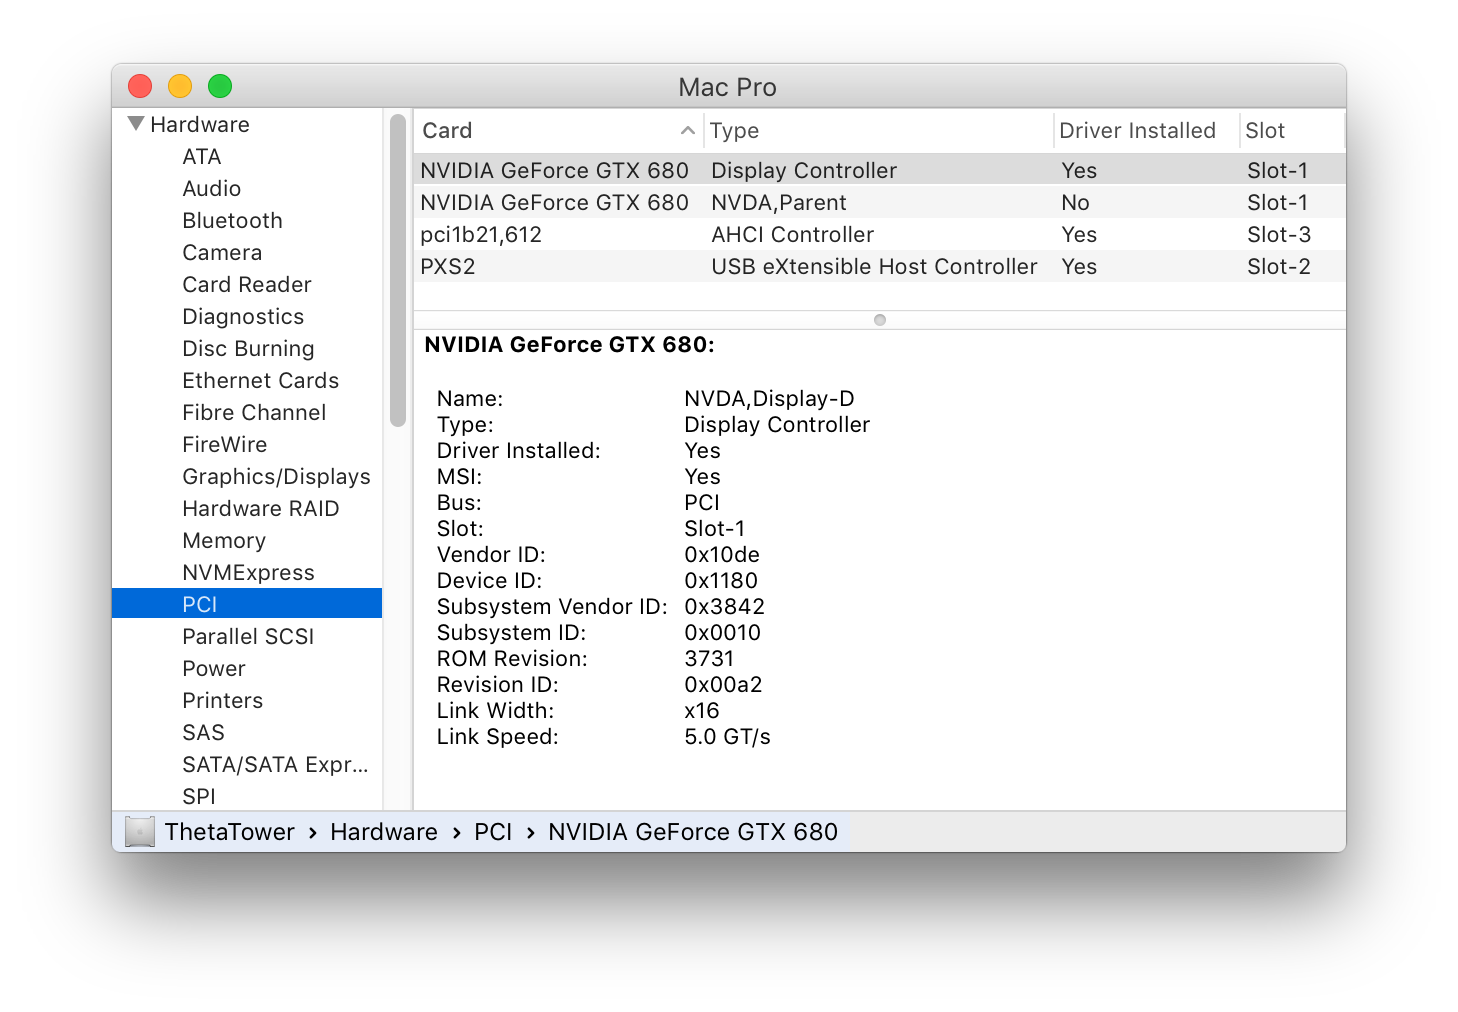Click the computer icon in path bar
The image size is (1458, 1012).
click(x=140, y=832)
